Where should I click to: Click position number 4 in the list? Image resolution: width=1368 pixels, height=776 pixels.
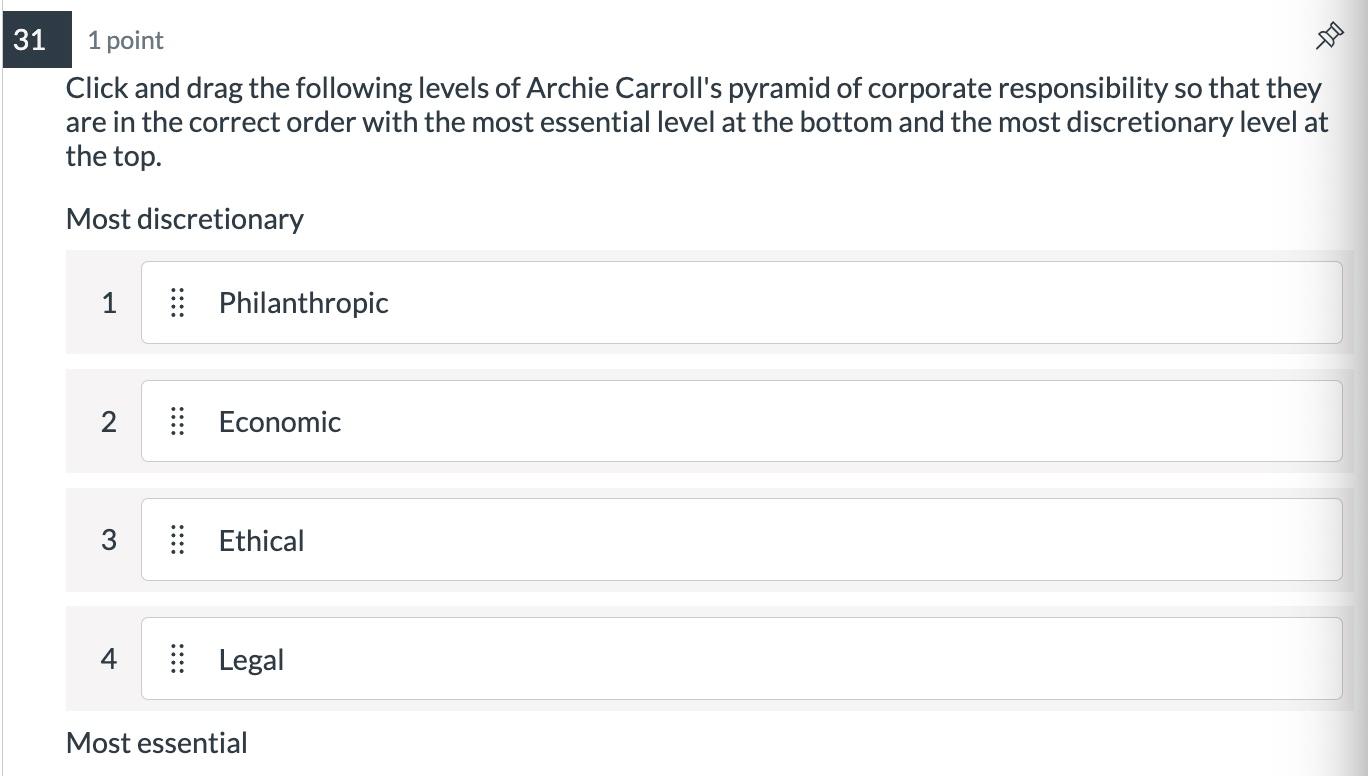[110, 659]
